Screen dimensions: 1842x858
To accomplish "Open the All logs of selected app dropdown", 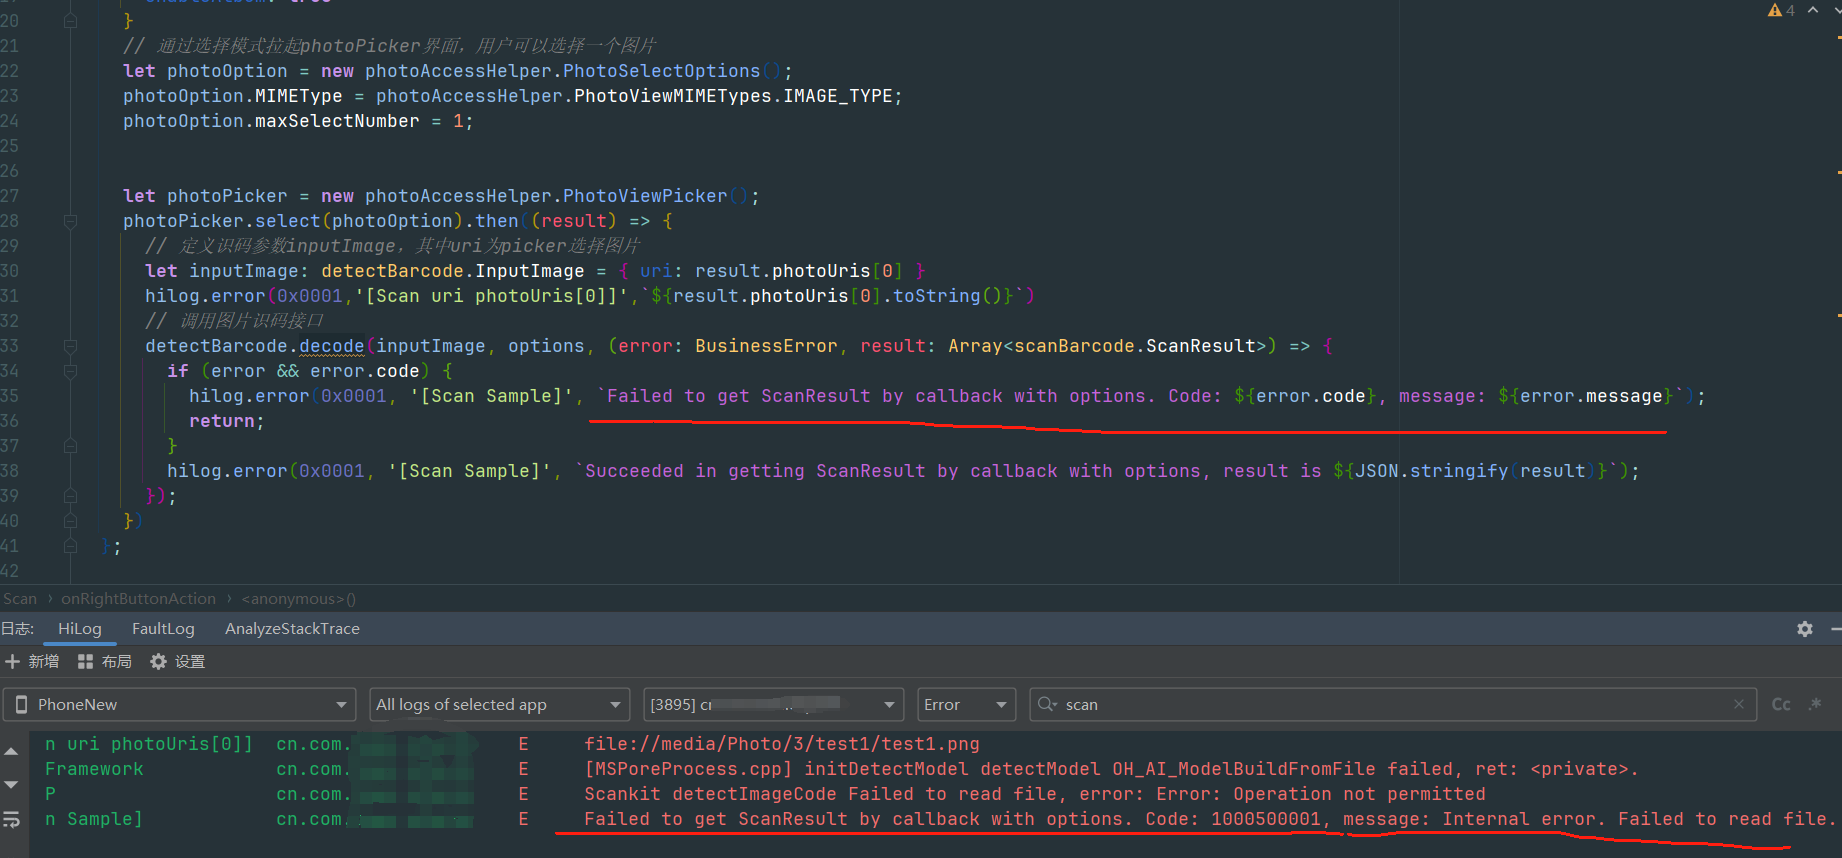I will (x=499, y=704).
